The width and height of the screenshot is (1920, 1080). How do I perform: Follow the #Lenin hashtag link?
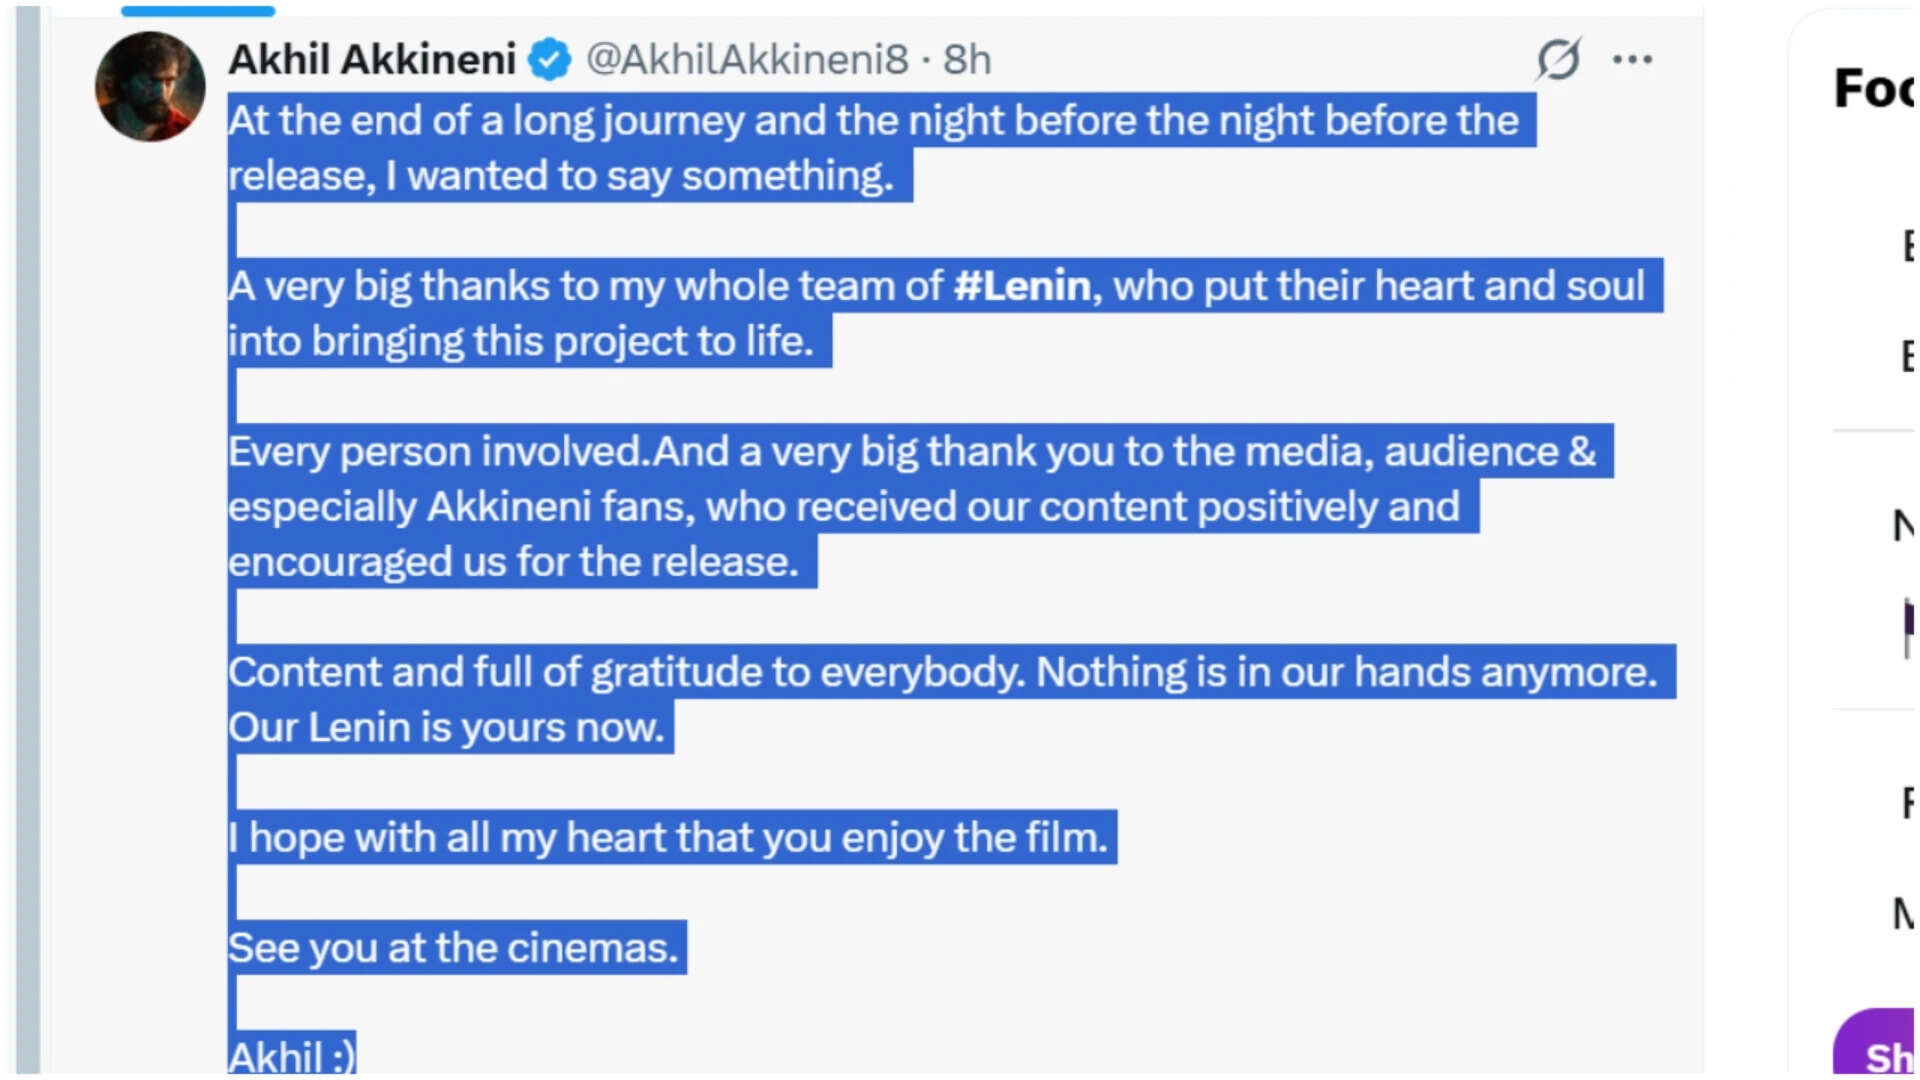[1021, 286]
